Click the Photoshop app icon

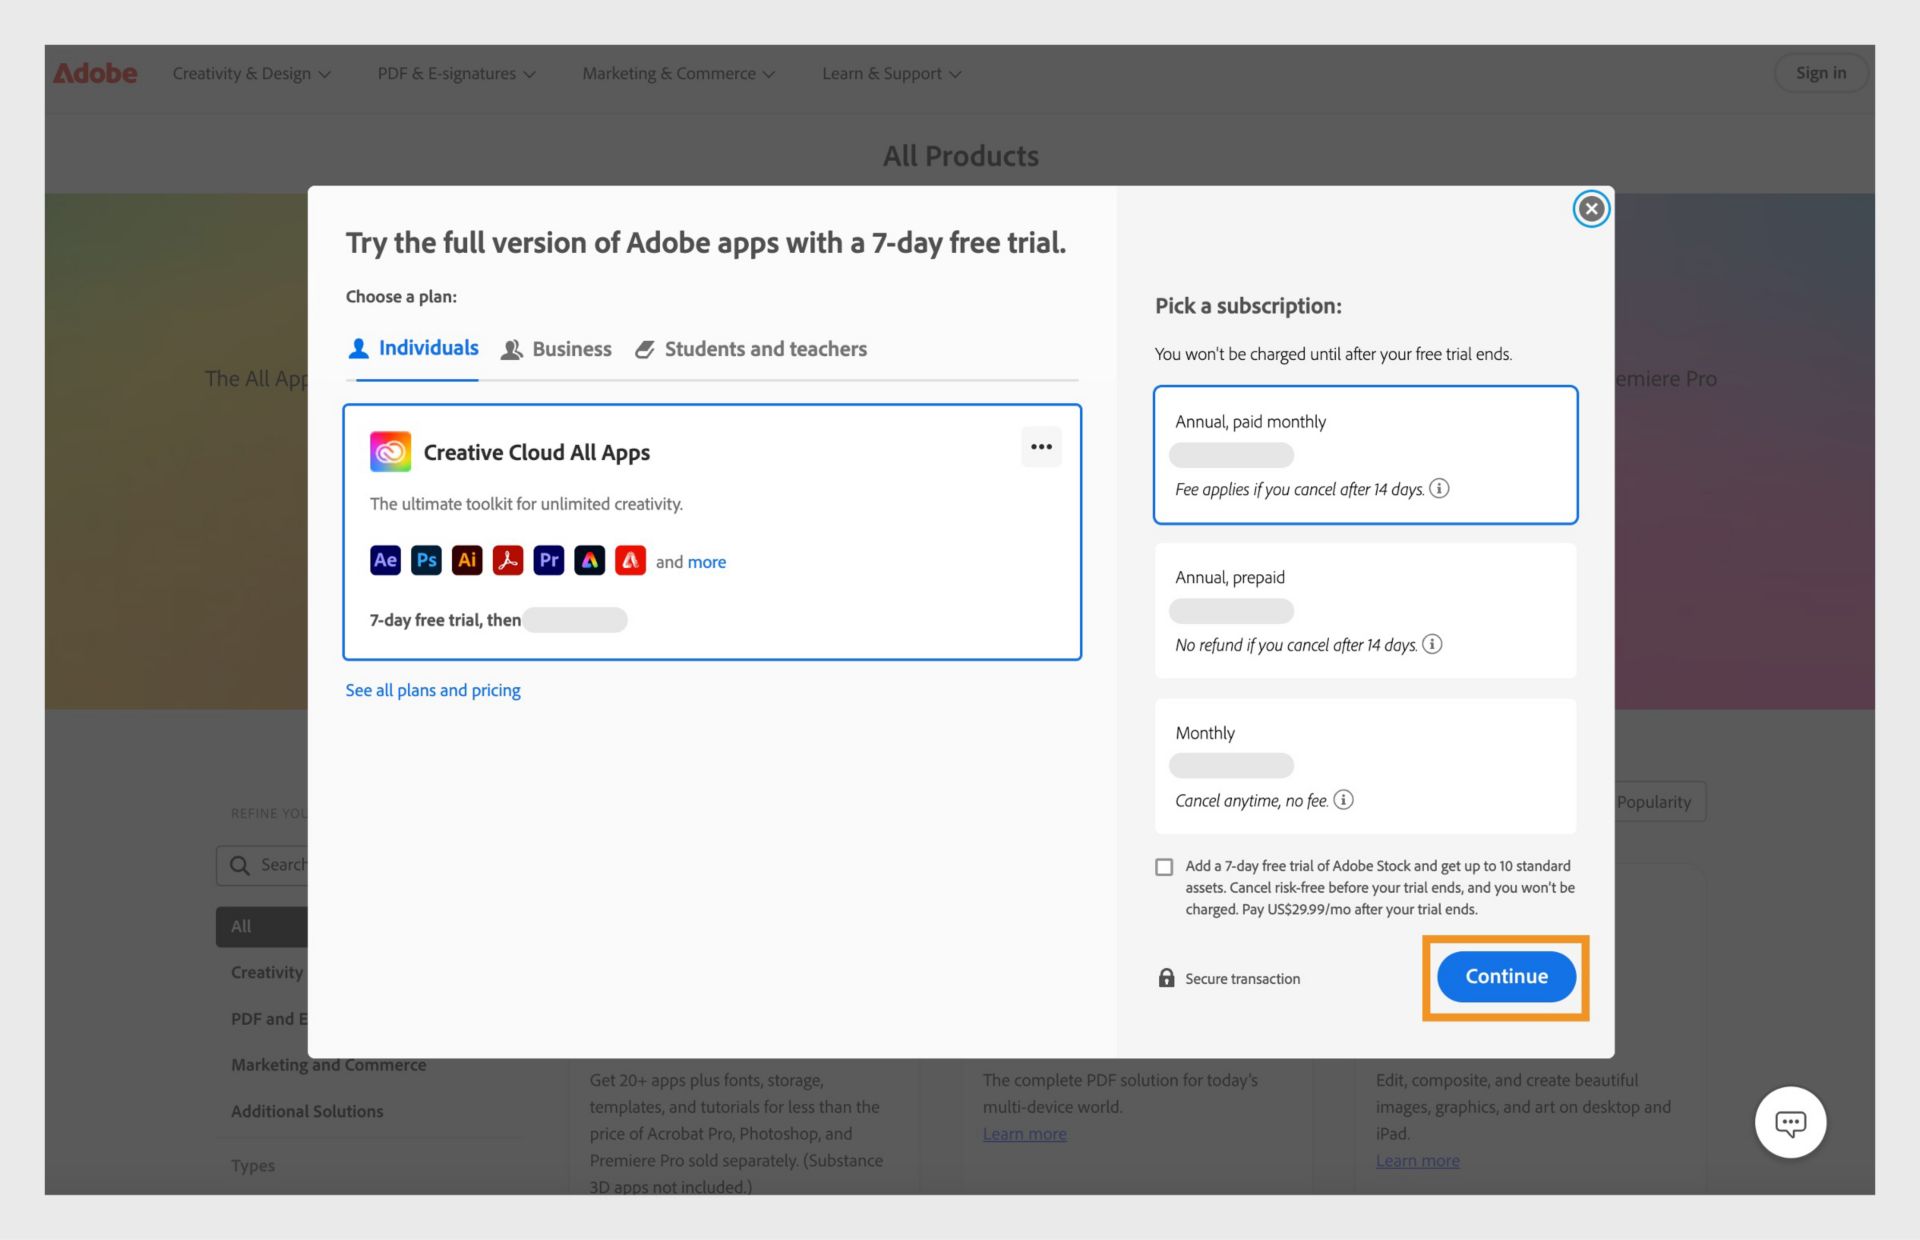[424, 560]
